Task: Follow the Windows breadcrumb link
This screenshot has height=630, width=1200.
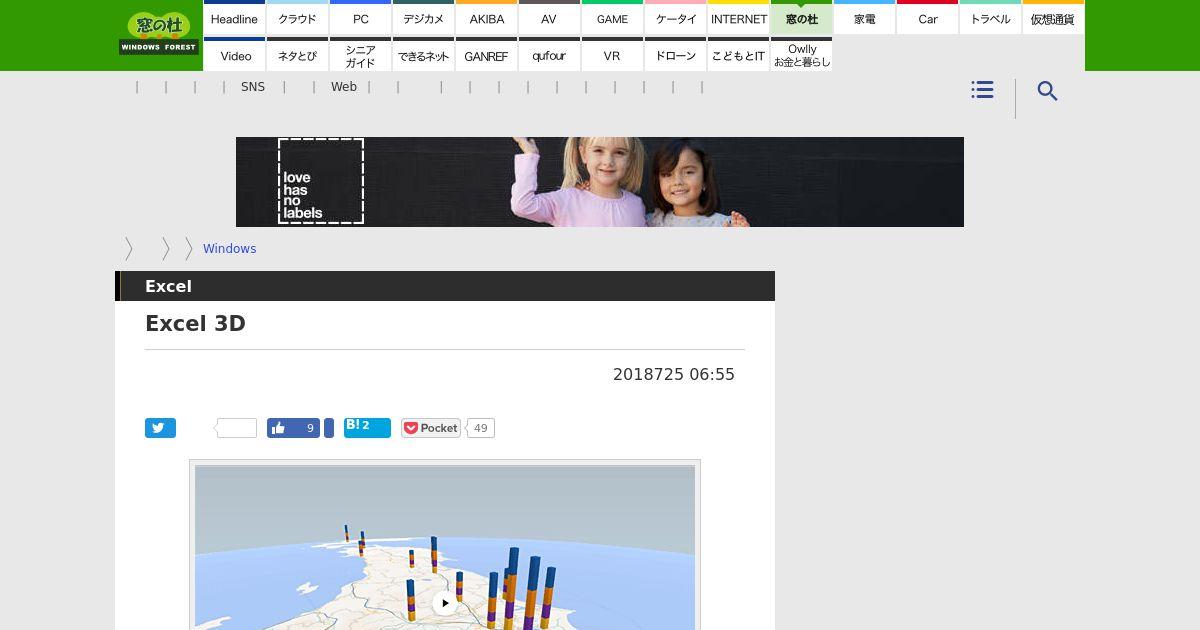Action: (229, 249)
